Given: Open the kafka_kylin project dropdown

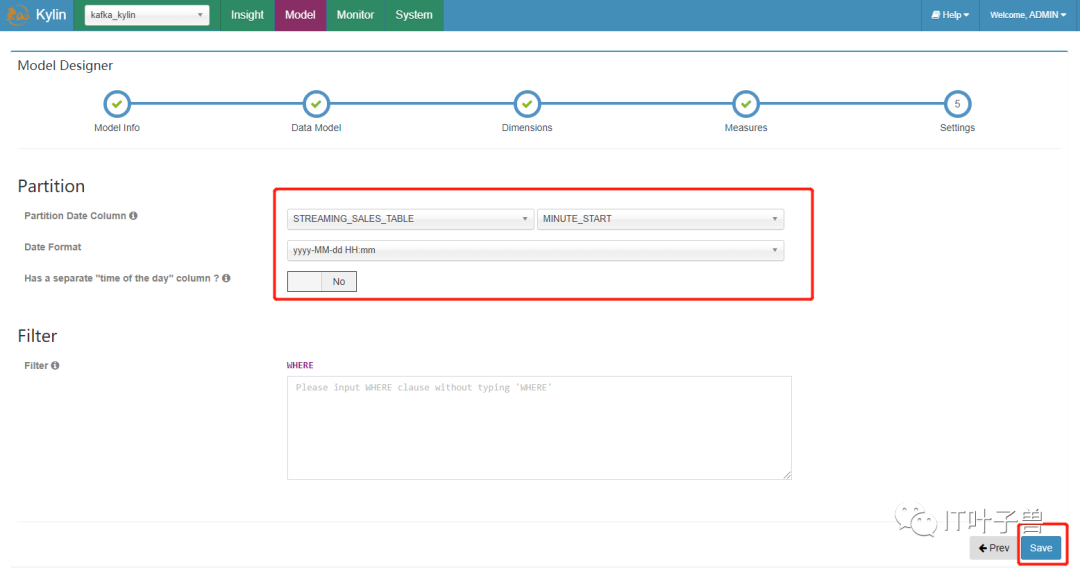Looking at the screenshot, I should (147, 14).
